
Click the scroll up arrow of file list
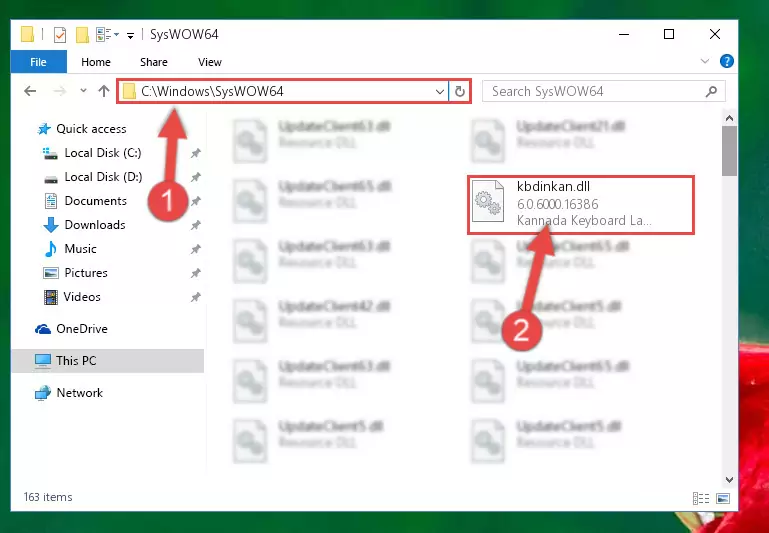(x=729, y=119)
